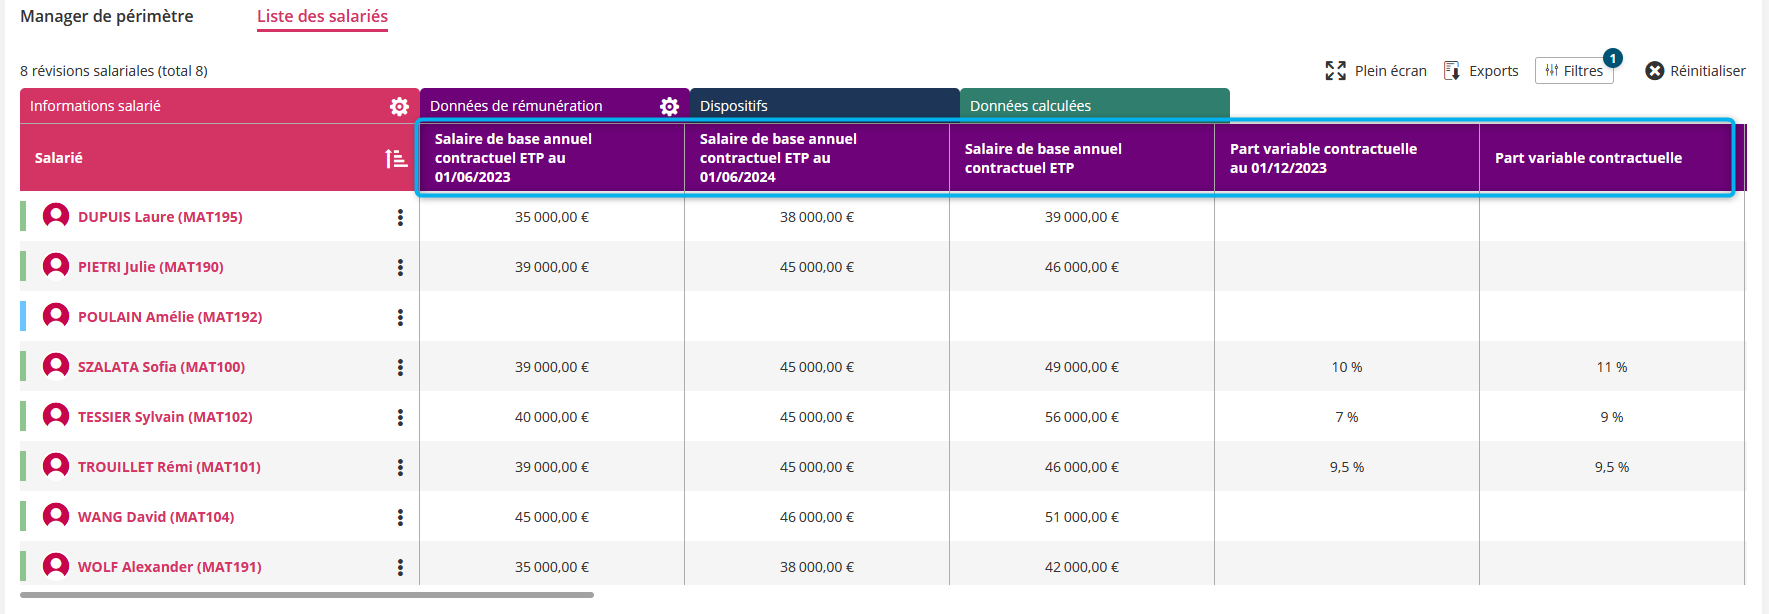Select the Dispositifs column group tab
1769x614 pixels.
point(823,106)
